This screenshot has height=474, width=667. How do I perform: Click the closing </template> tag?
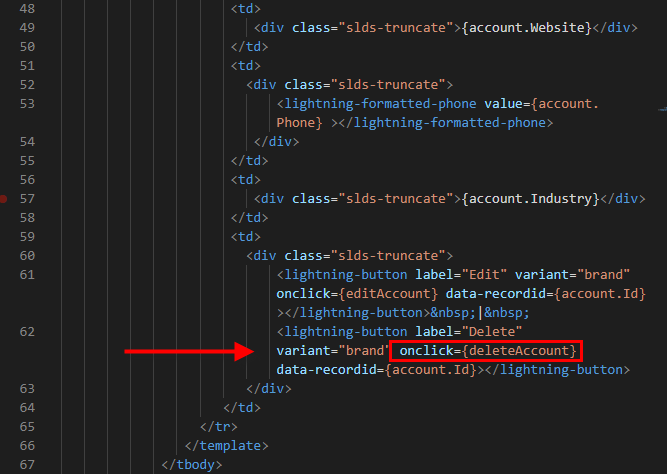tap(227, 445)
